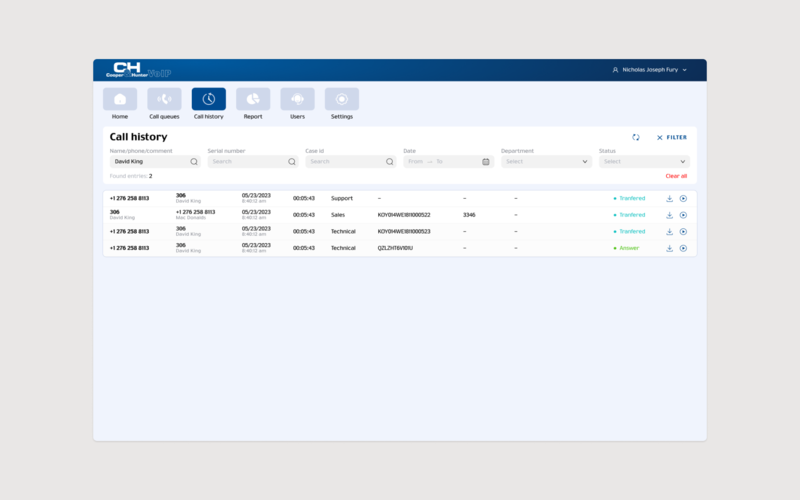Open the Call queues section
Viewport: 800px width, 500px height.
[x=164, y=99]
